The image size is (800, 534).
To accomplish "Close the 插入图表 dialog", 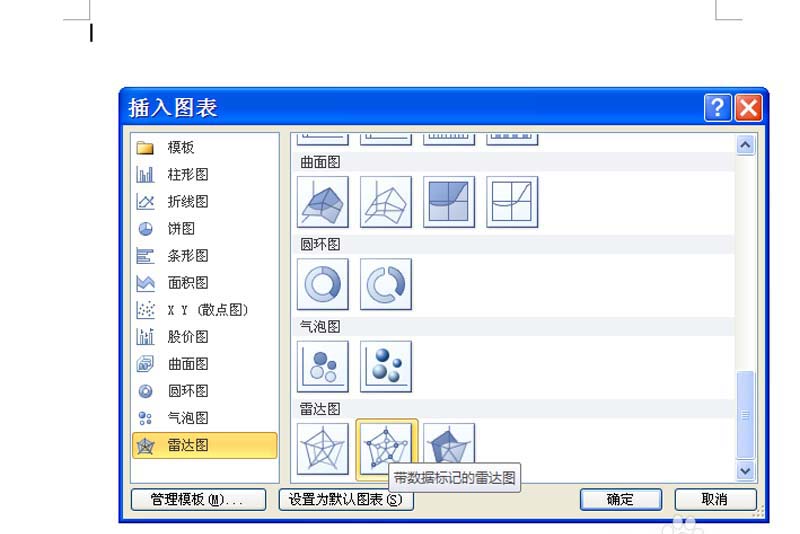I will pyautogui.click(x=748, y=108).
